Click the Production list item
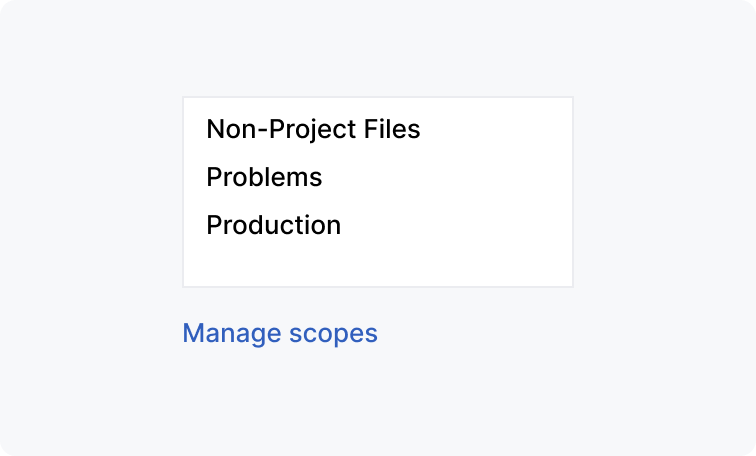Image resolution: width=756 pixels, height=456 pixels. [x=273, y=225]
